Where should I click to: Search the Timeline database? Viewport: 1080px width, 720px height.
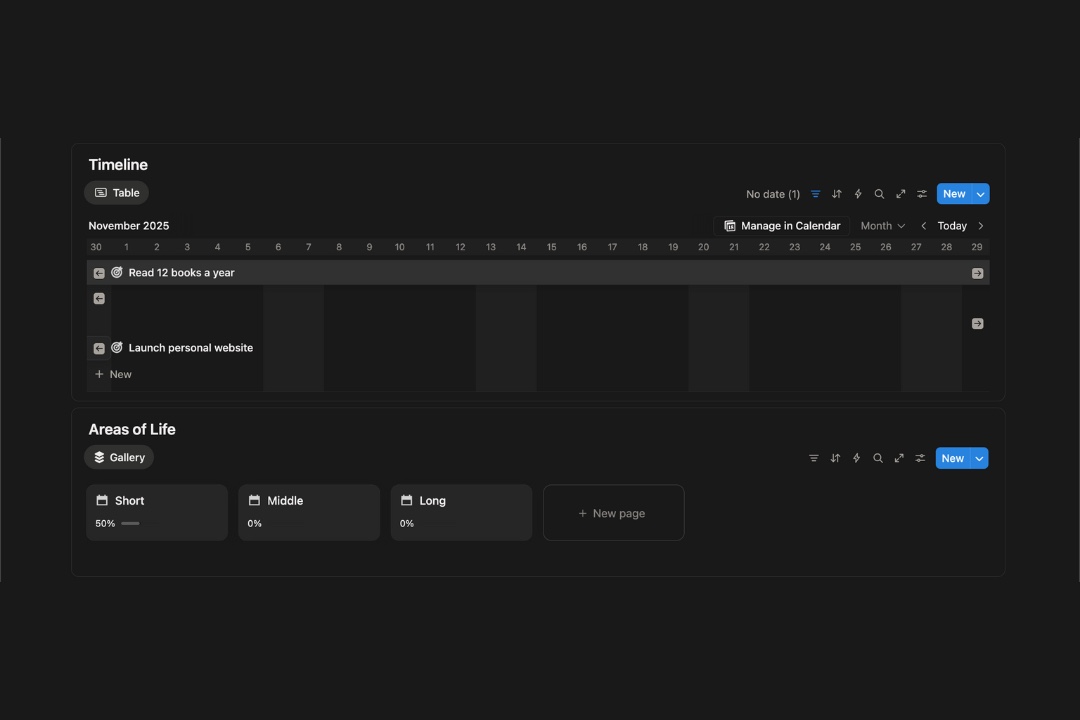click(x=879, y=194)
